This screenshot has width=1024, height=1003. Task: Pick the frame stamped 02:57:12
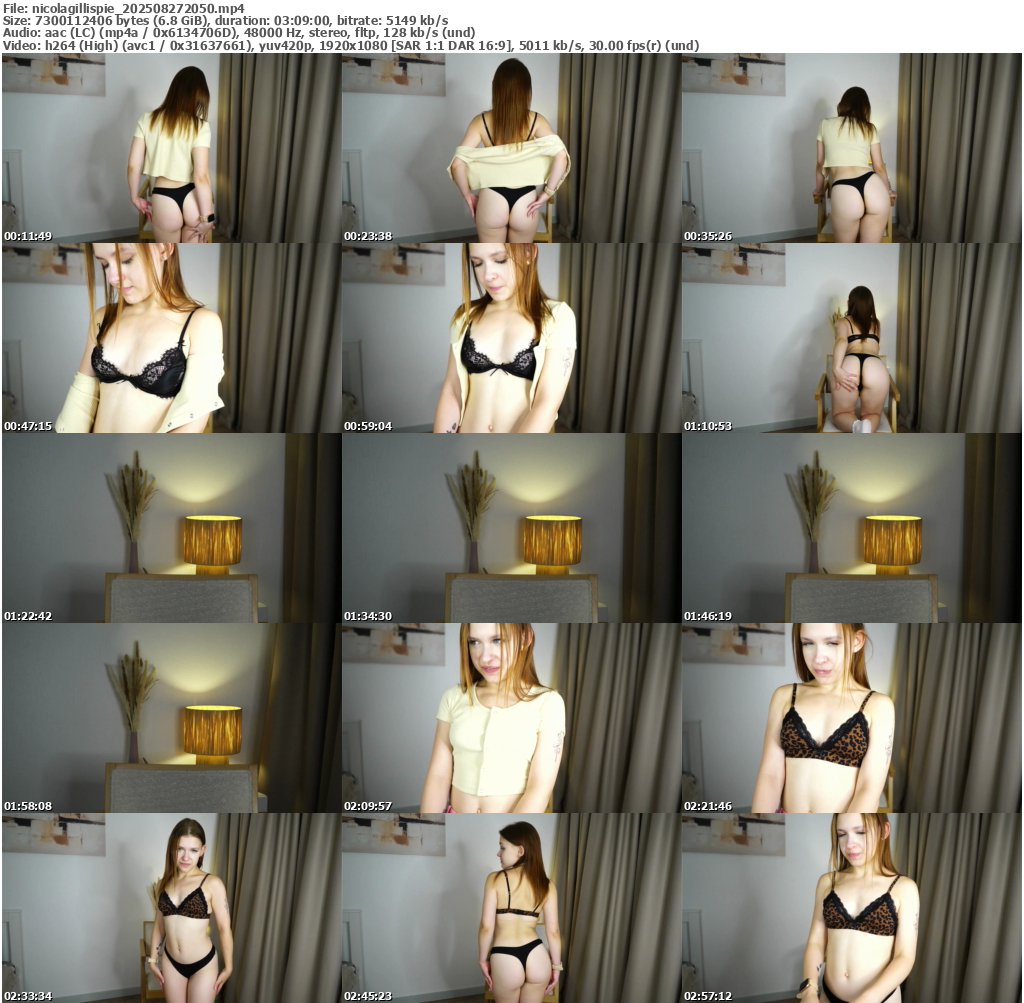tap(852, 908)
